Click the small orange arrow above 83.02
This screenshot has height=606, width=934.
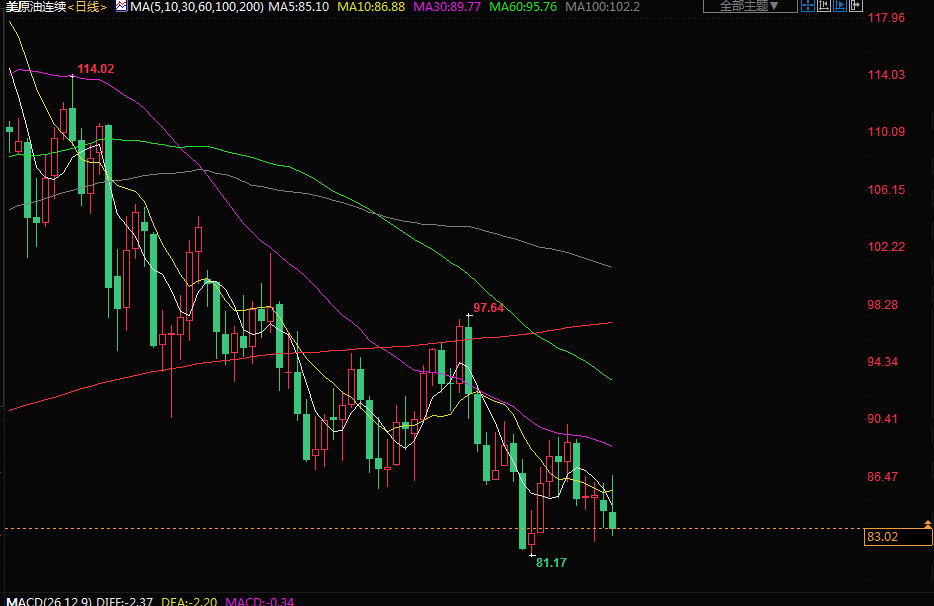[x=928, y=523]
